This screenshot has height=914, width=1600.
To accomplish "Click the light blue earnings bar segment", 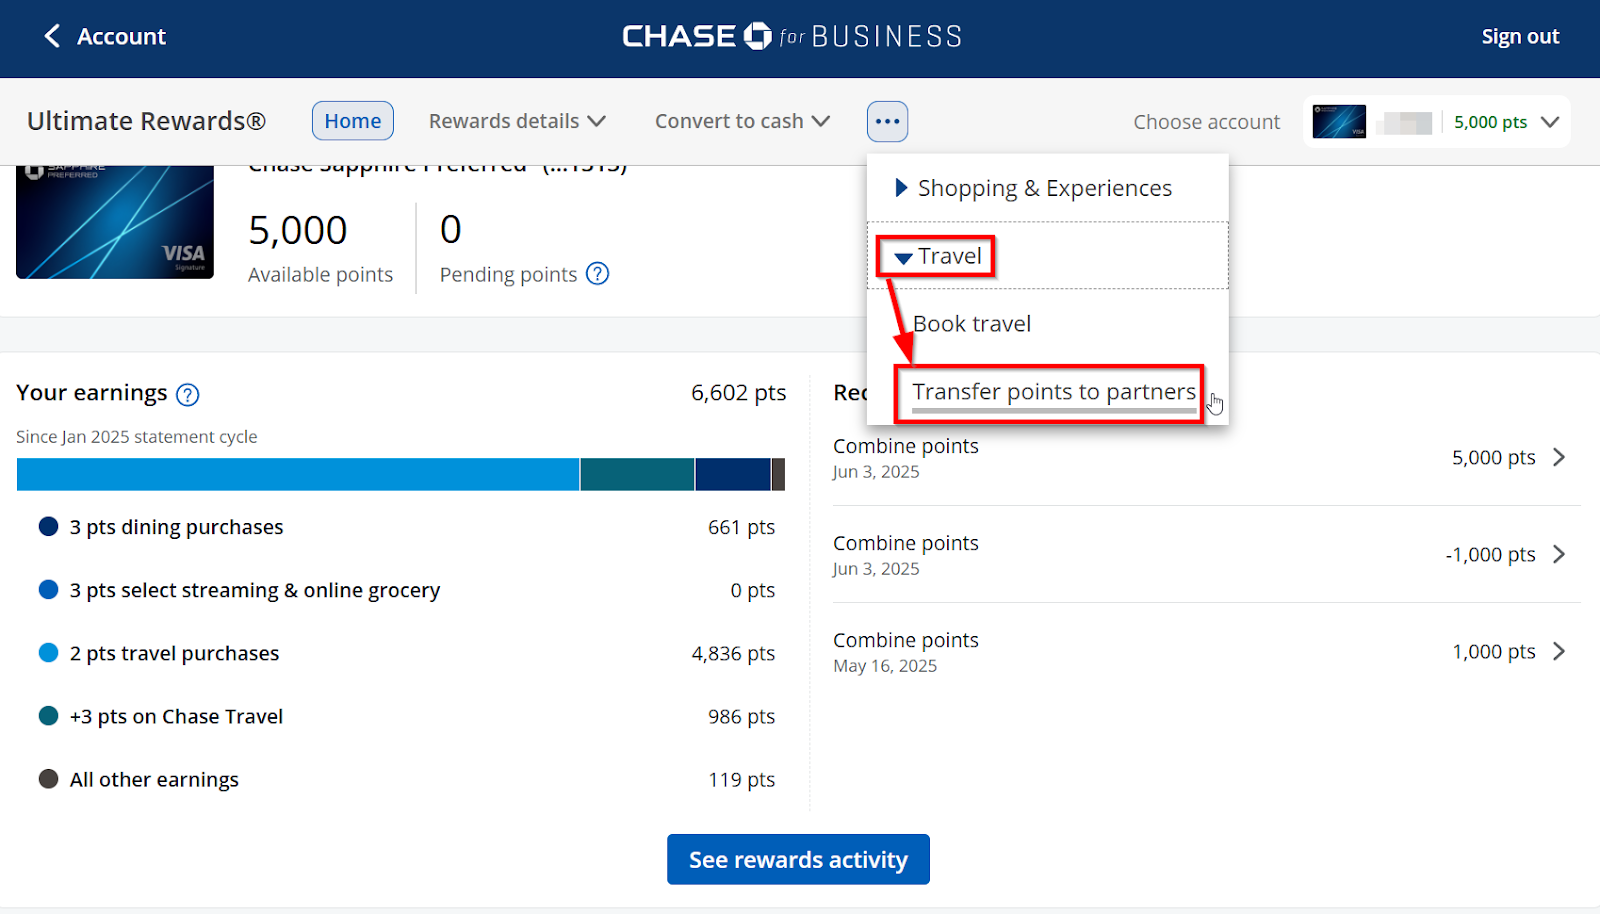I will pyautogui.click(x=298, y=474).
